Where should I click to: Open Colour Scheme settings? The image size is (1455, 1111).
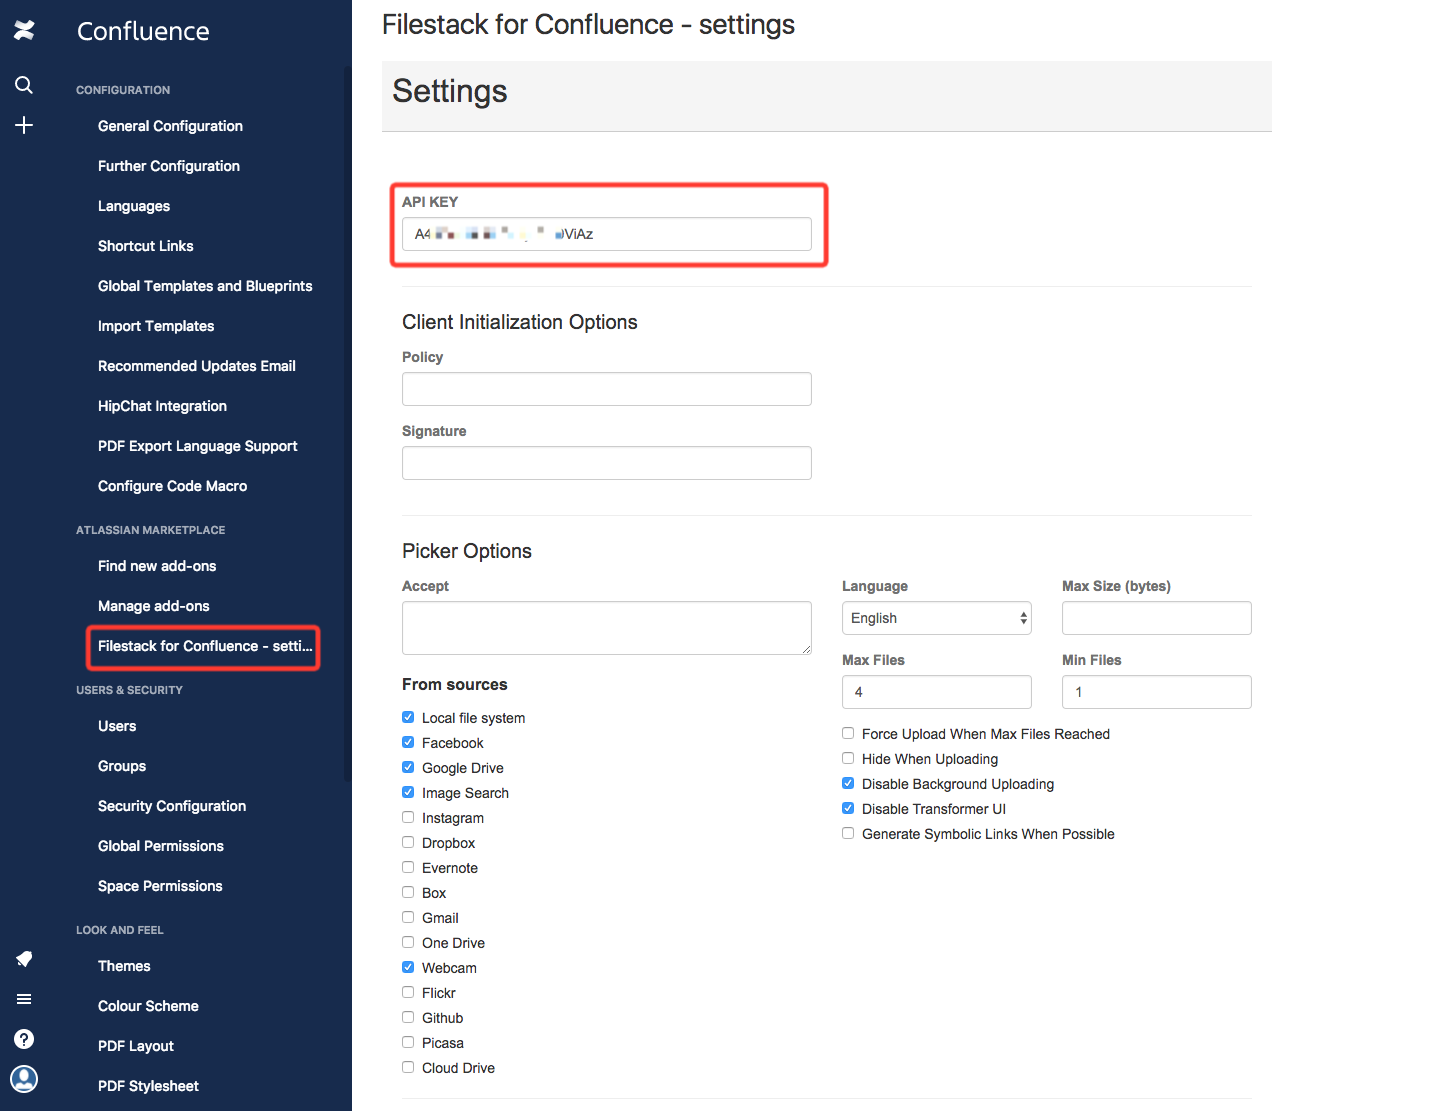pos(148,1006)
